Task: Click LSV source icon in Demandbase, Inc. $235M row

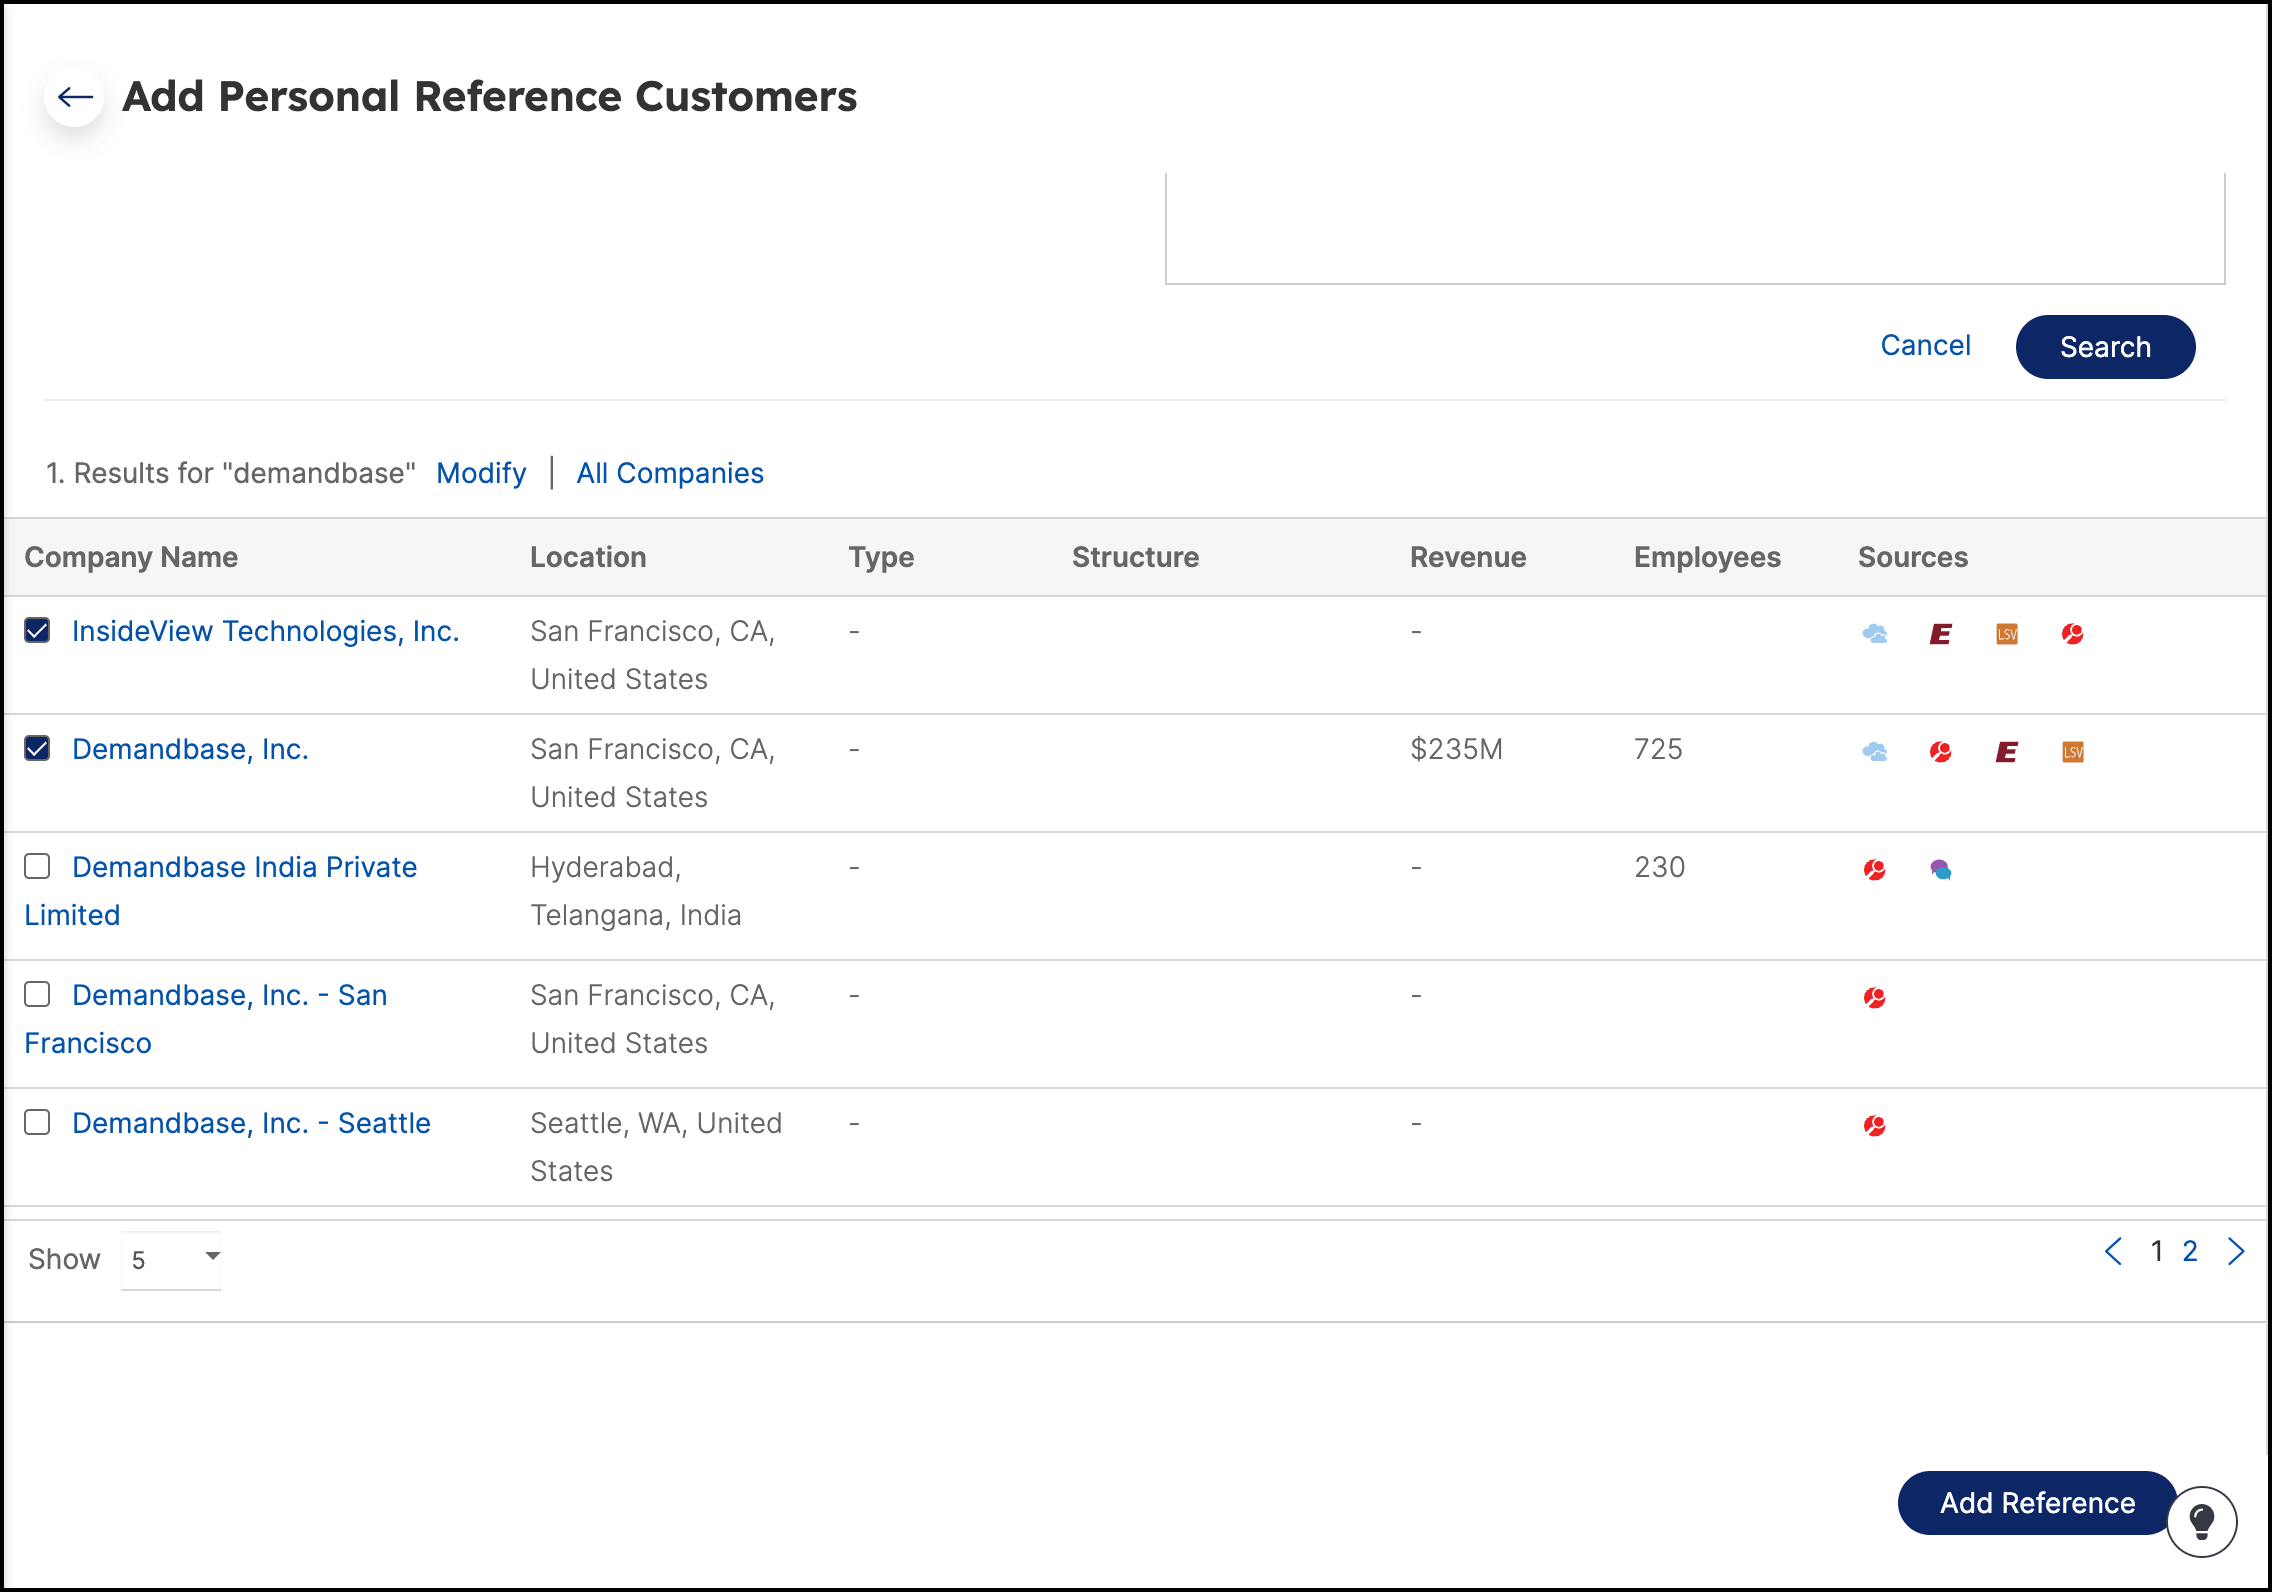Action: (2073, 751)
